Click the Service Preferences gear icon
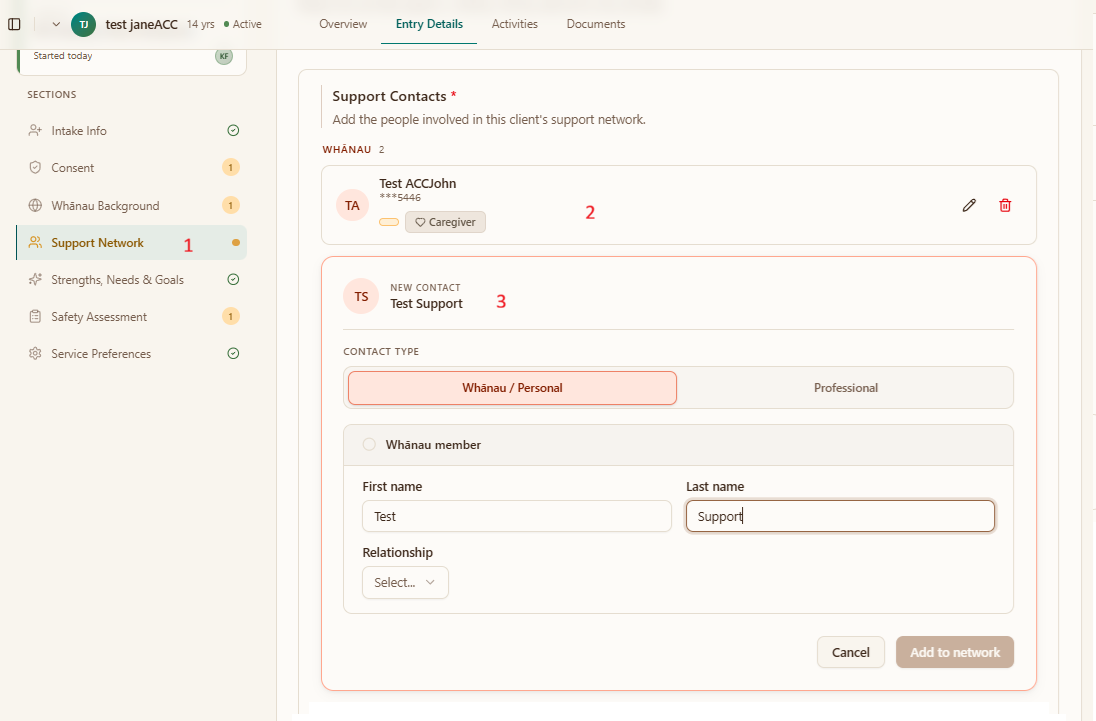This screenshot has width=1096, height=721. [x=35, y=354]
